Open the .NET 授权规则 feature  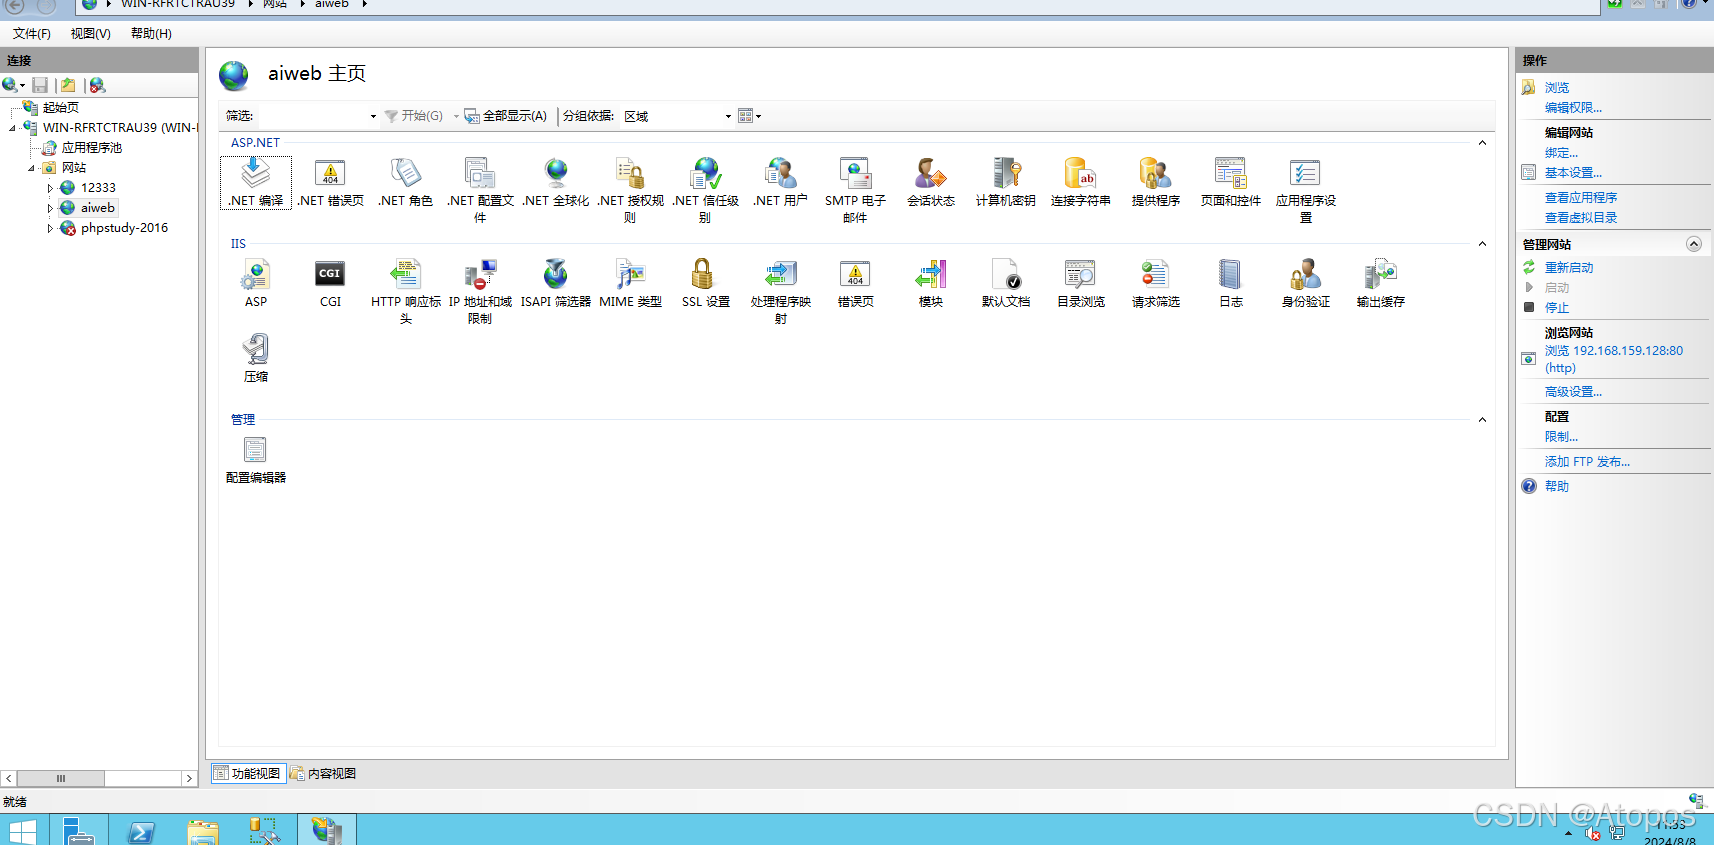630,190
